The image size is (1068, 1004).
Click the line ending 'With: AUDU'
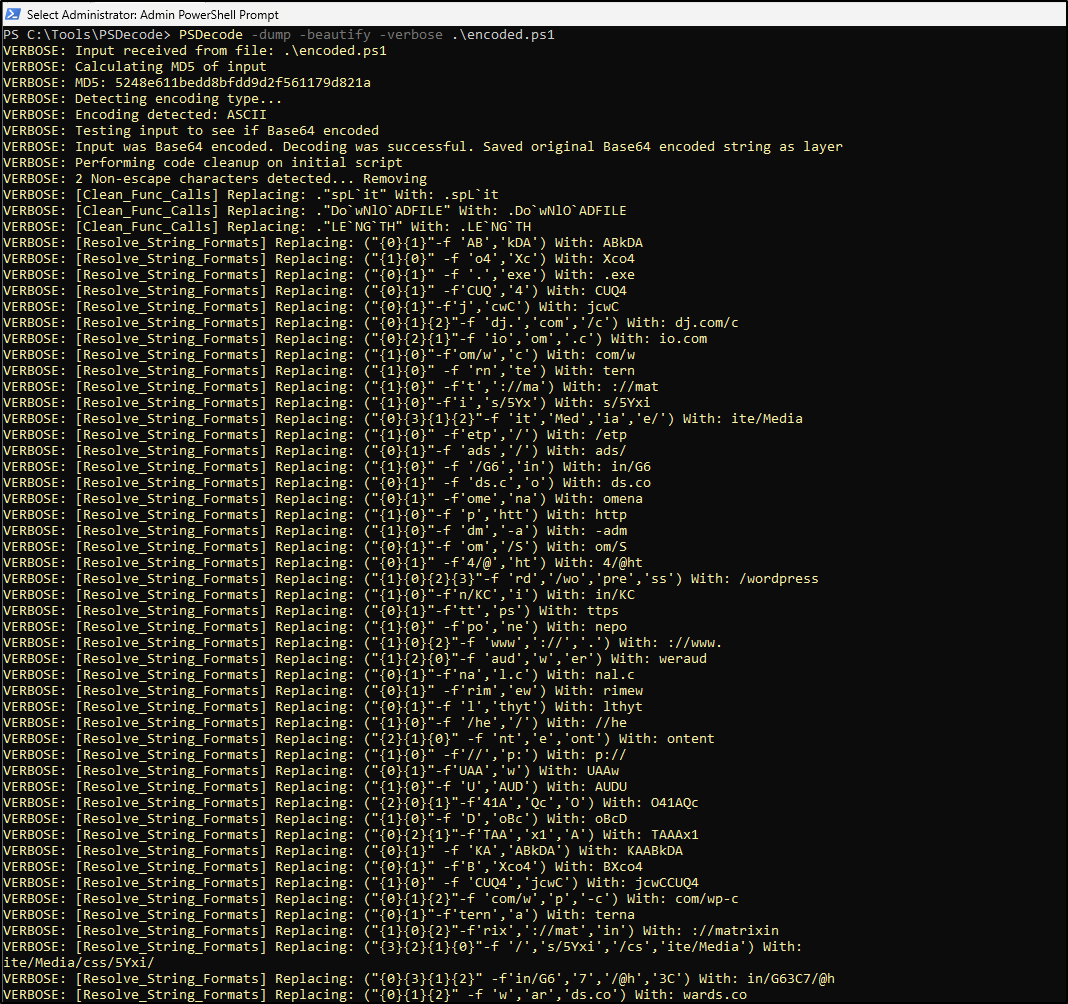[x=315, y=787]
